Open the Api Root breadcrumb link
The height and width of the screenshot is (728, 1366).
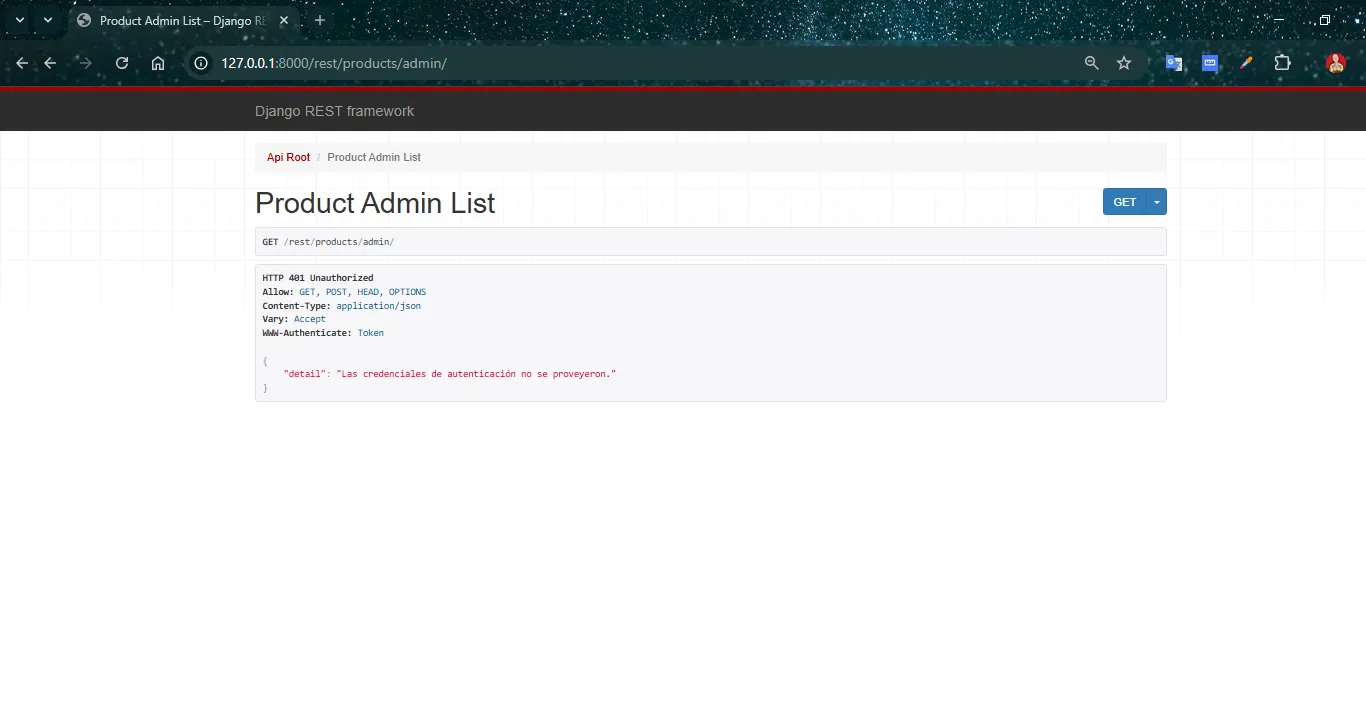click(x=288, y=157)
